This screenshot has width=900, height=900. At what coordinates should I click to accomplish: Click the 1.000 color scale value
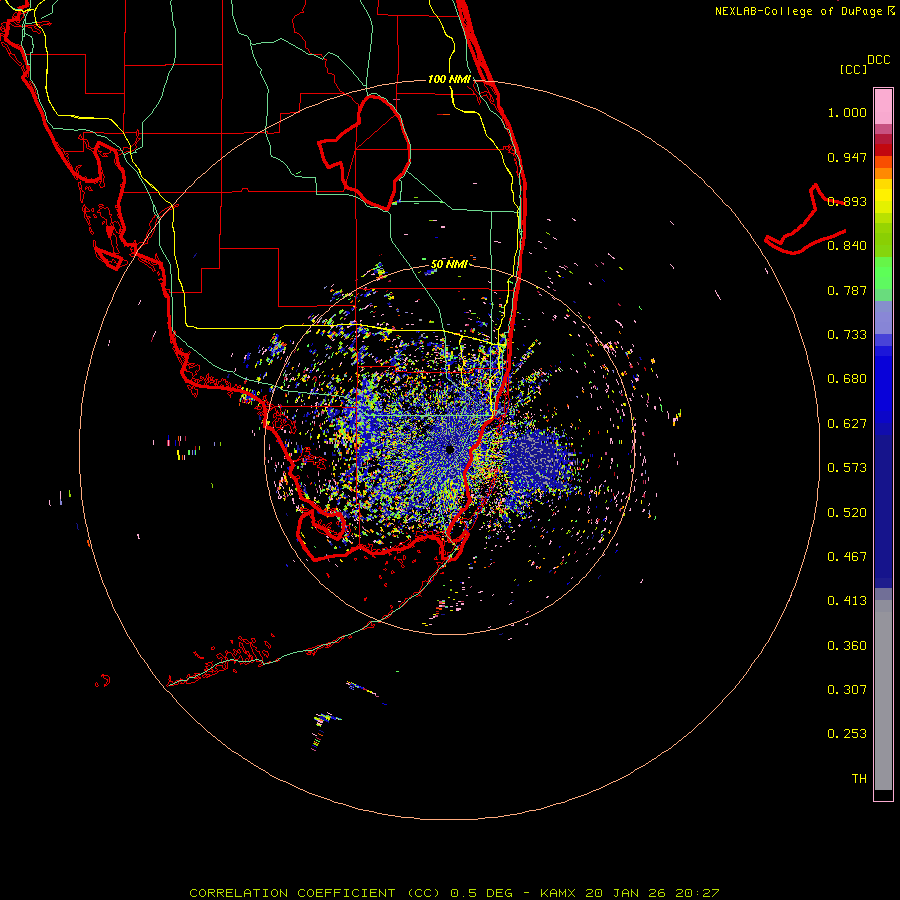[847, 113]
